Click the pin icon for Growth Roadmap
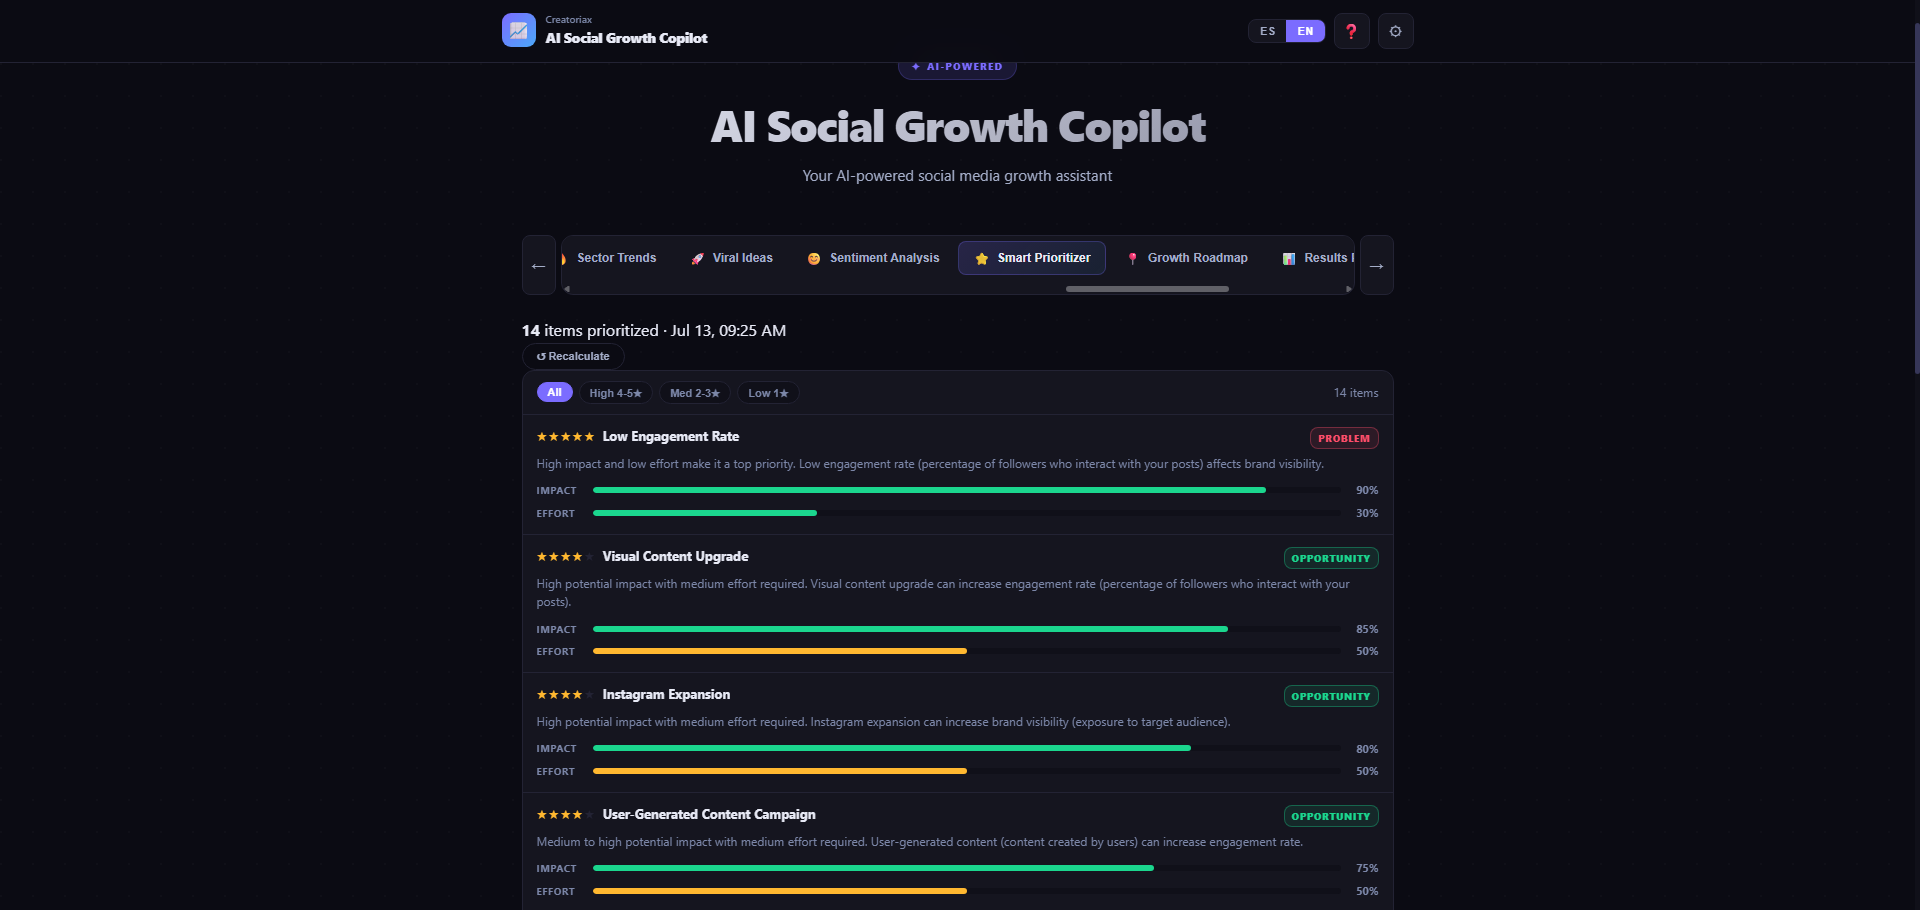The image size is (1920, 910). pyautogui.click(x=1132, y=258)
